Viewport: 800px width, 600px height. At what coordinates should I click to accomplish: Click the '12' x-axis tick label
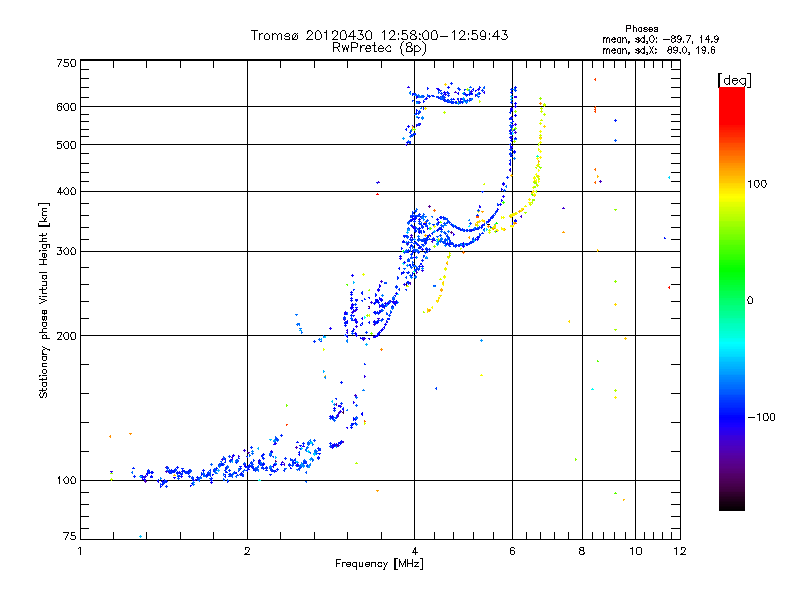[680, 551]
